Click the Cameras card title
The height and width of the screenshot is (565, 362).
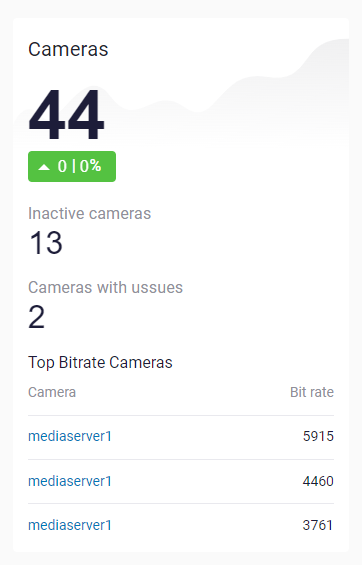click(x=68, y=49)
